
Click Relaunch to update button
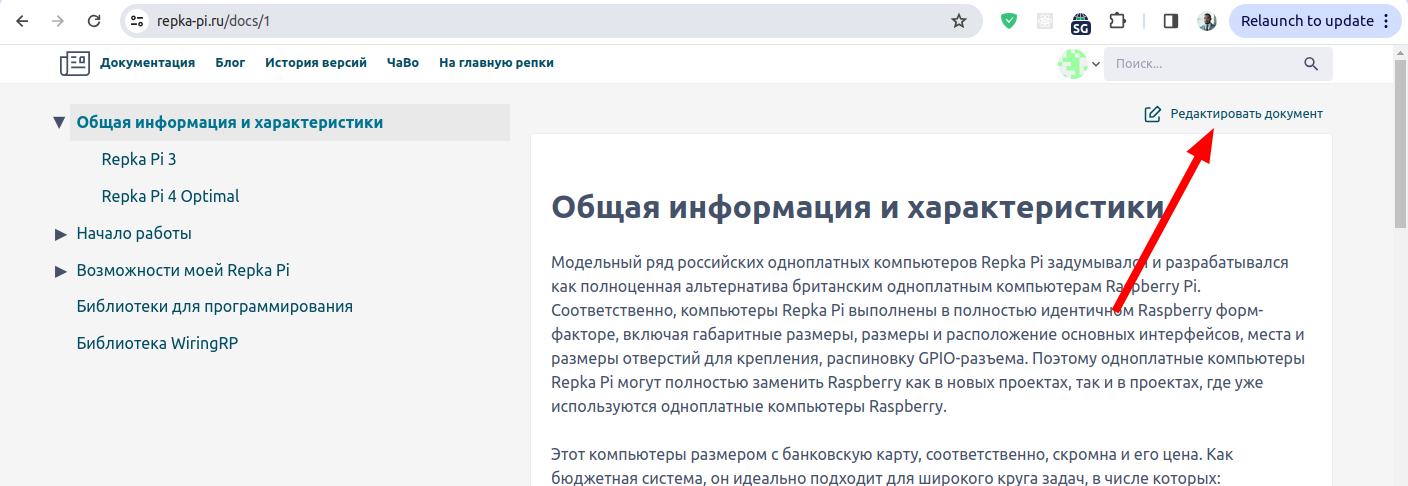(1305, 21)
